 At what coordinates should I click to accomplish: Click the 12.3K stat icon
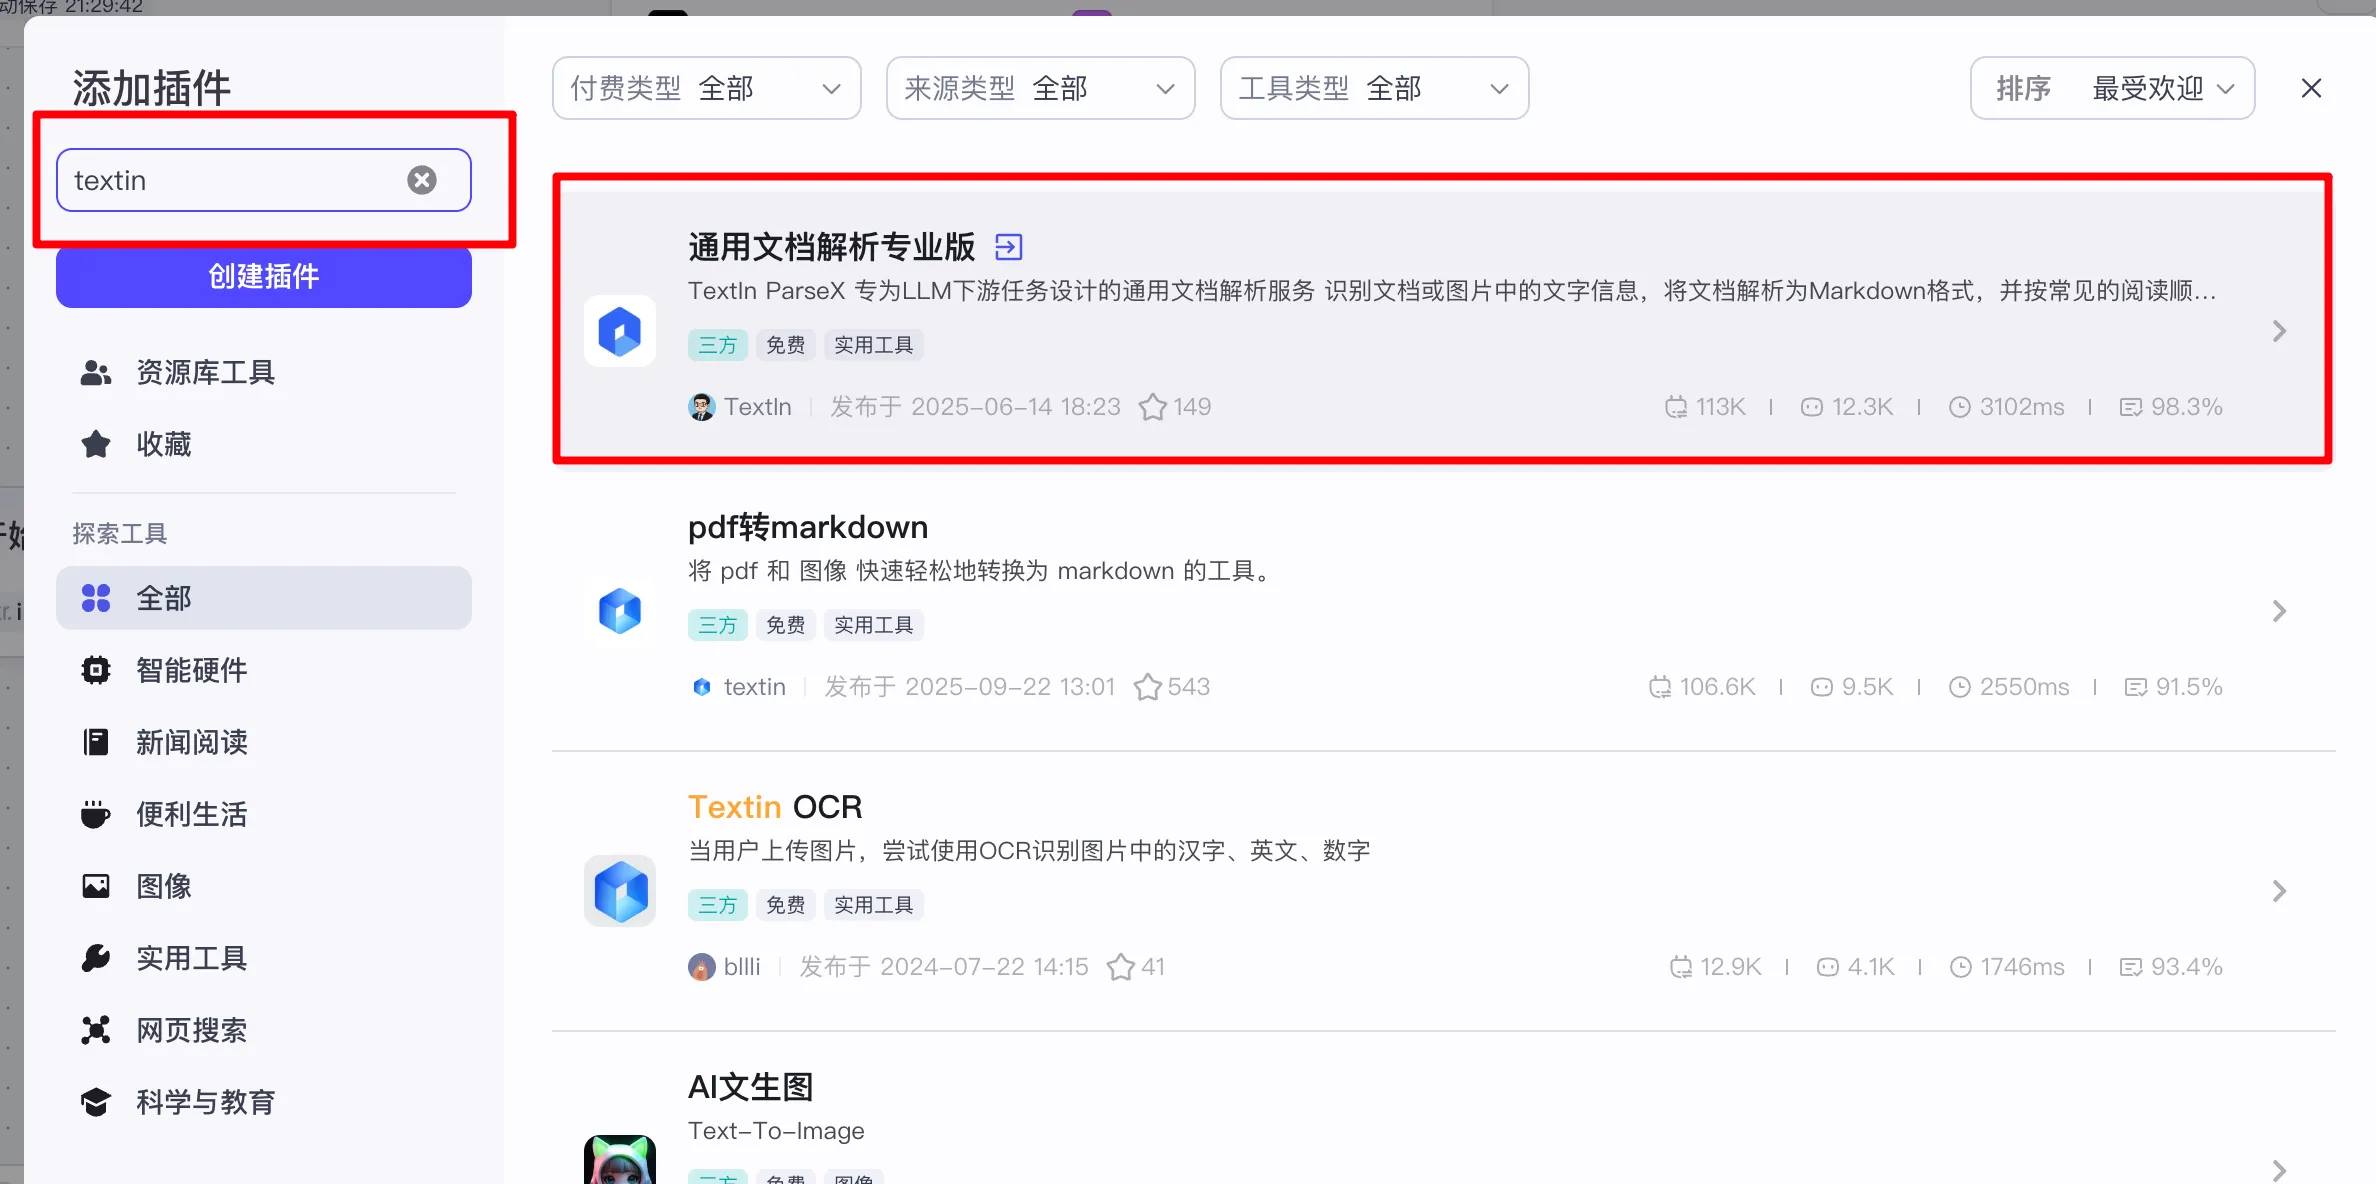click(x=1811, y=407)
